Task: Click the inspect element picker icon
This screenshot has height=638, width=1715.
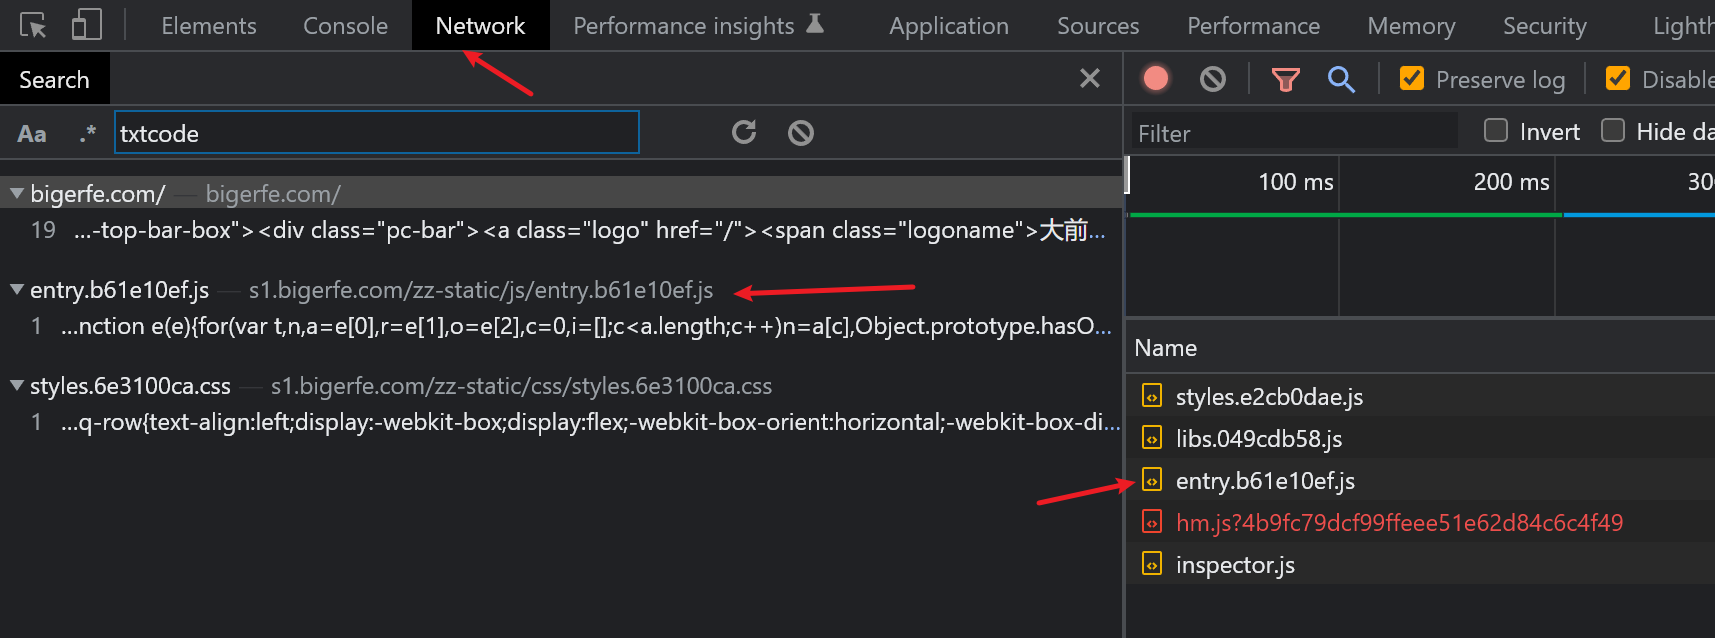Action: pos(33,26)
